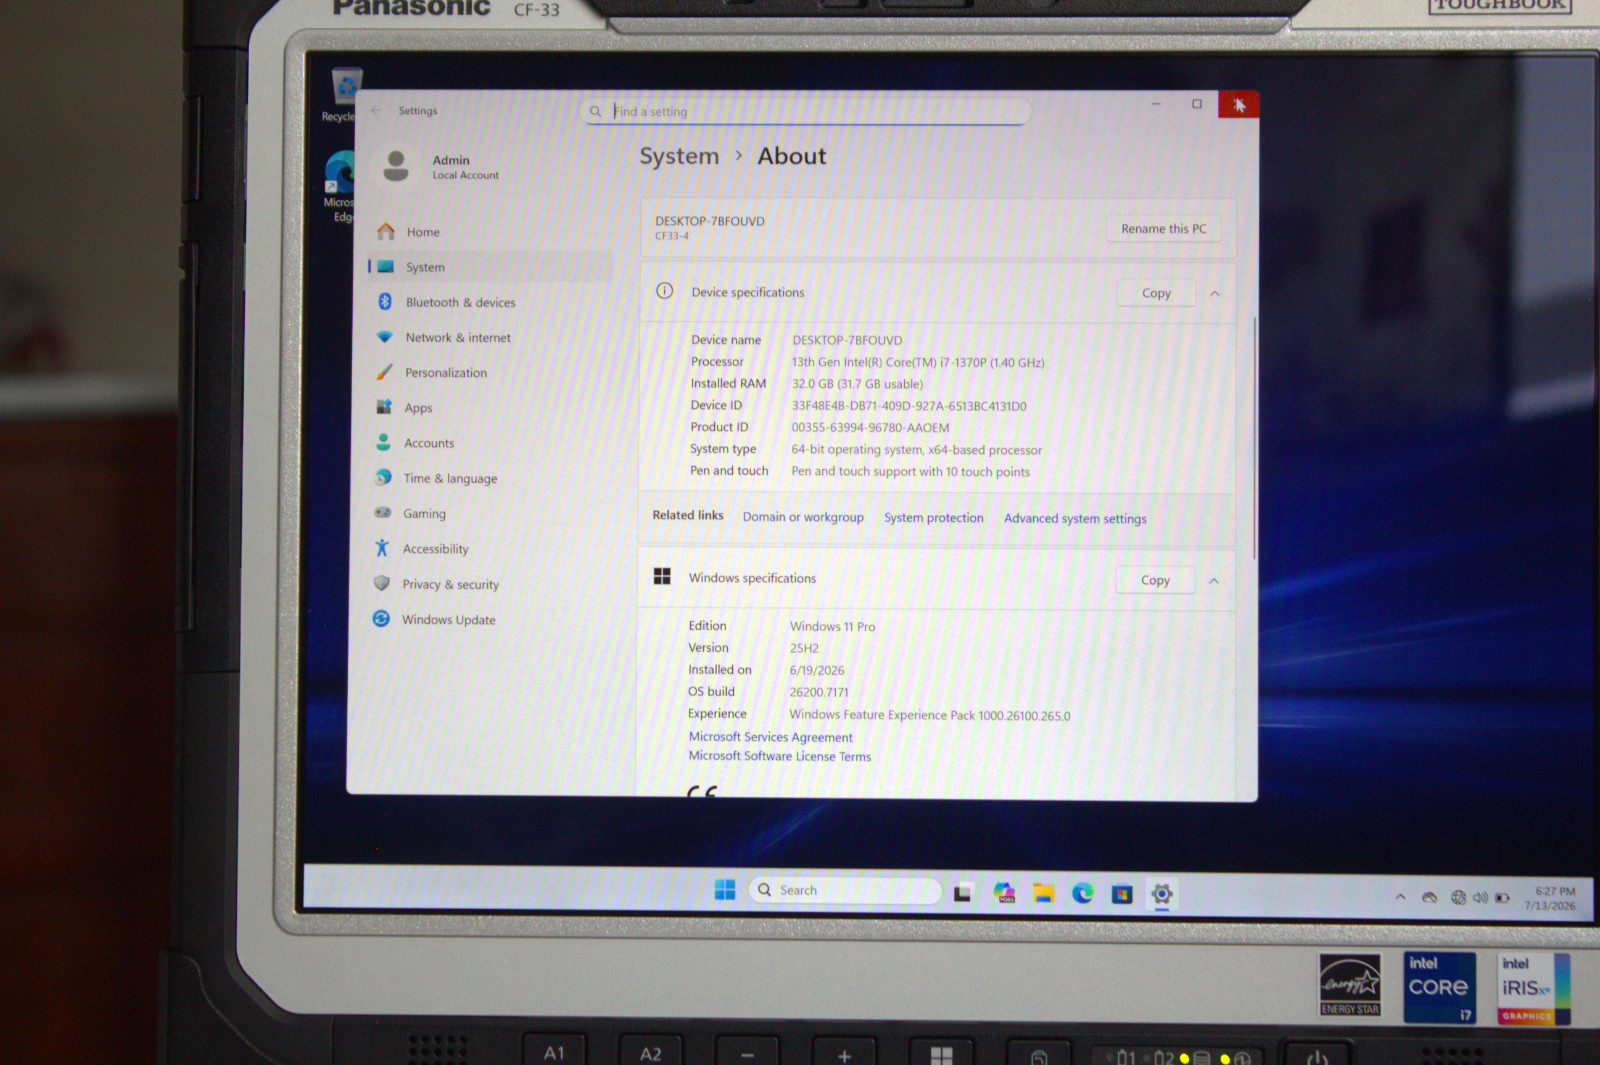Go to Privacy & security
The height and width of the screenshot is (1065, 1600).
coord(437,584)
